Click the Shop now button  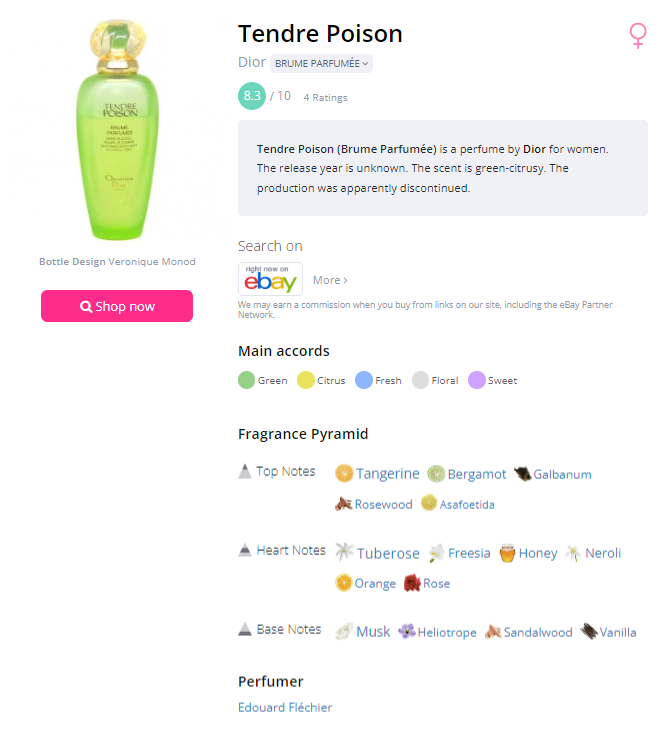point(117,306)
